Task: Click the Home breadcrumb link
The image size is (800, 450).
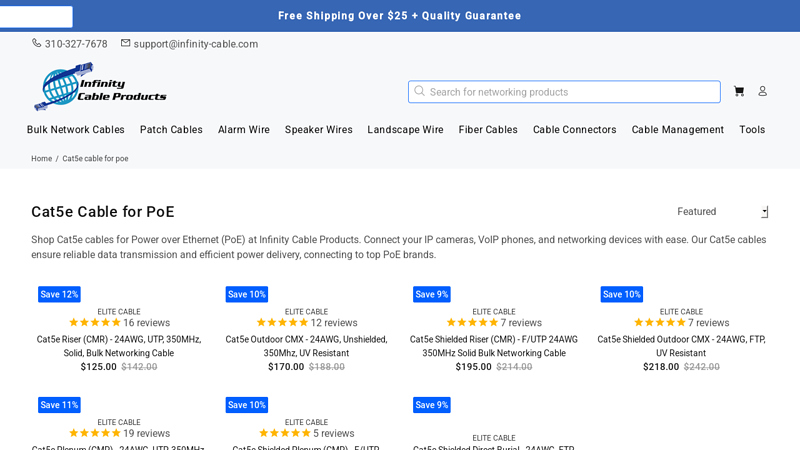Action: coord(41,159)
